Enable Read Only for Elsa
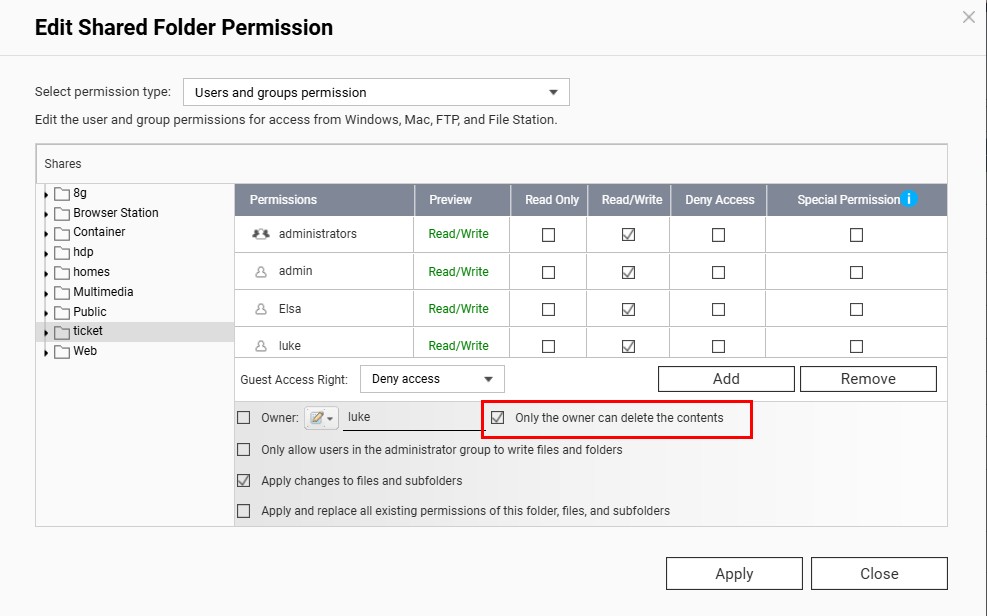The image size is (987, 616). pos(548,308)
